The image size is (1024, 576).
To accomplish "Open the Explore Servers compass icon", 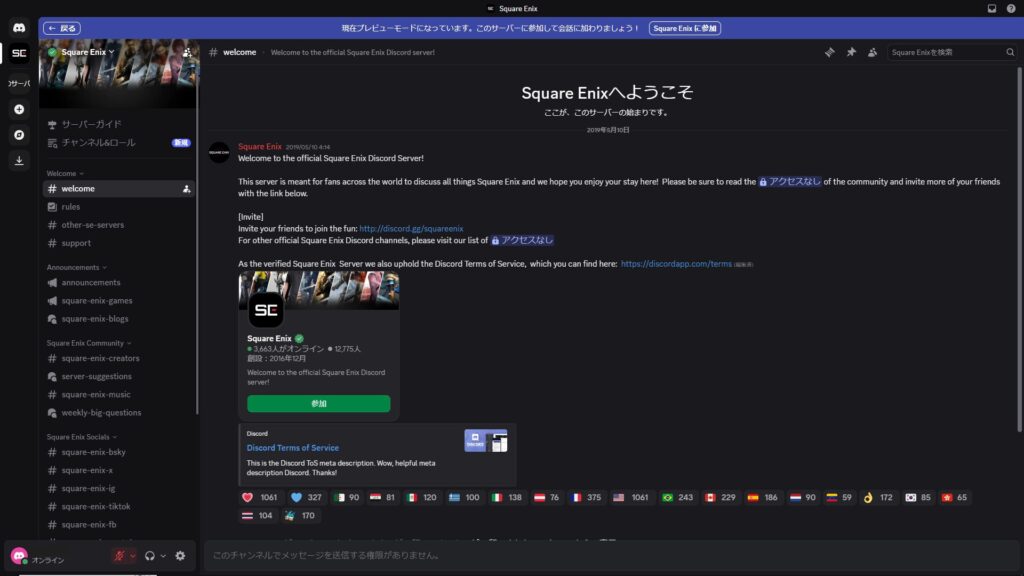I will coord(19,132).
